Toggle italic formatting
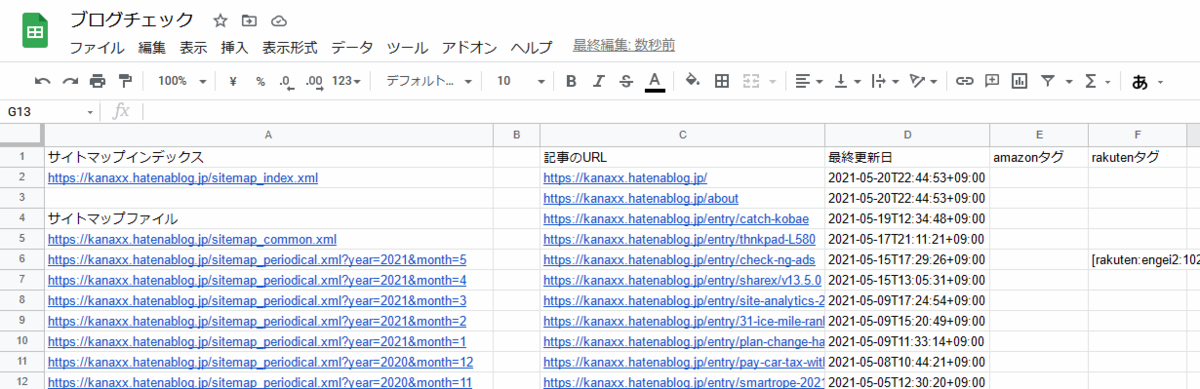 (x=599, y=81)
